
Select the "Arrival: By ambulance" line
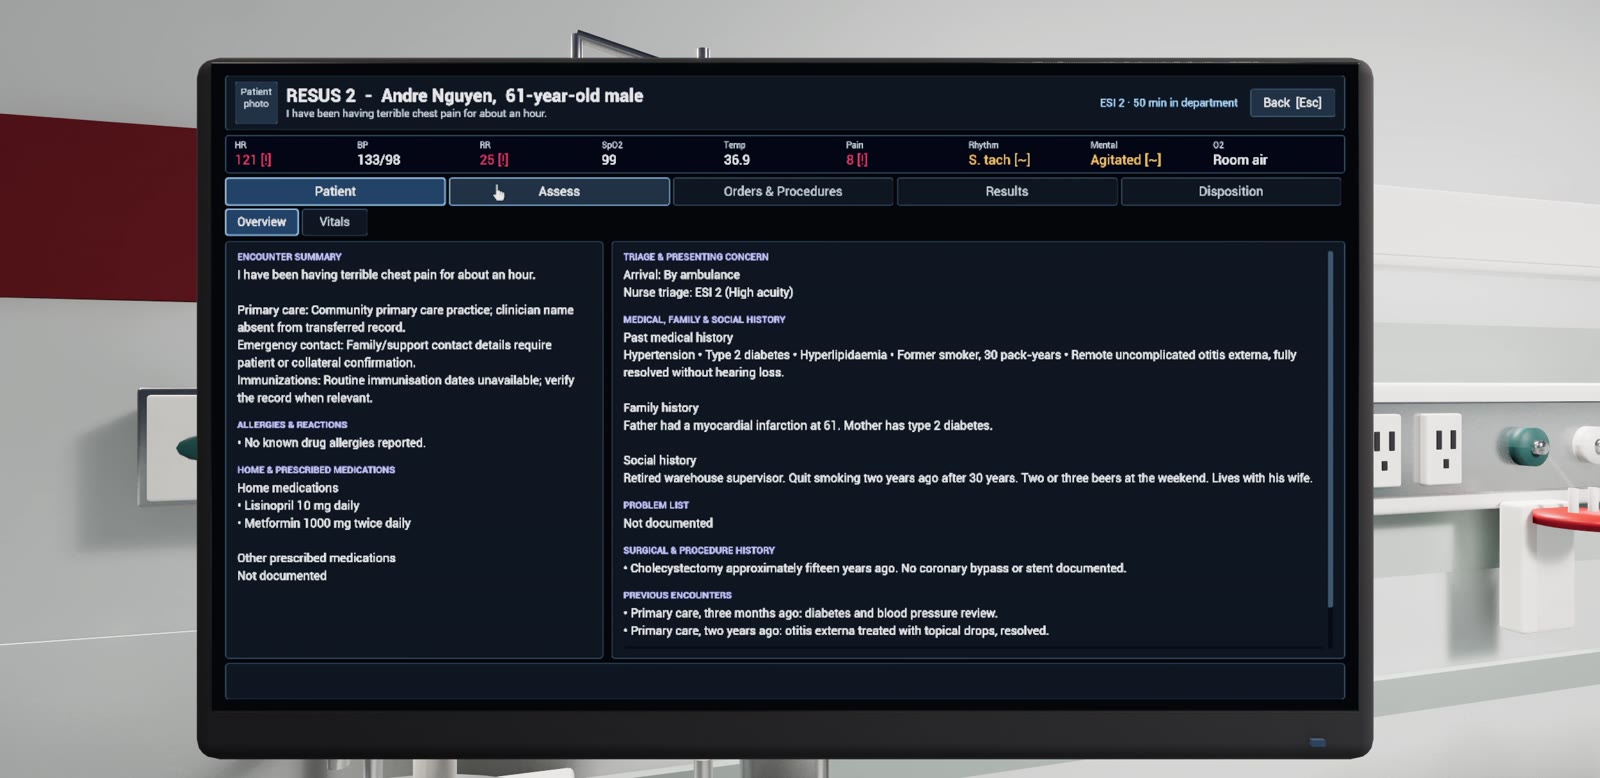(x=682, y=275)
